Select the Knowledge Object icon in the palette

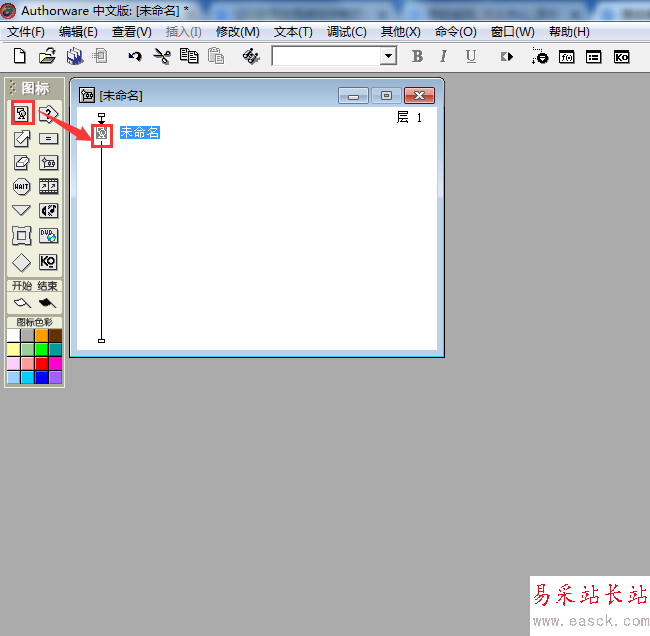[x=48, y=262]
